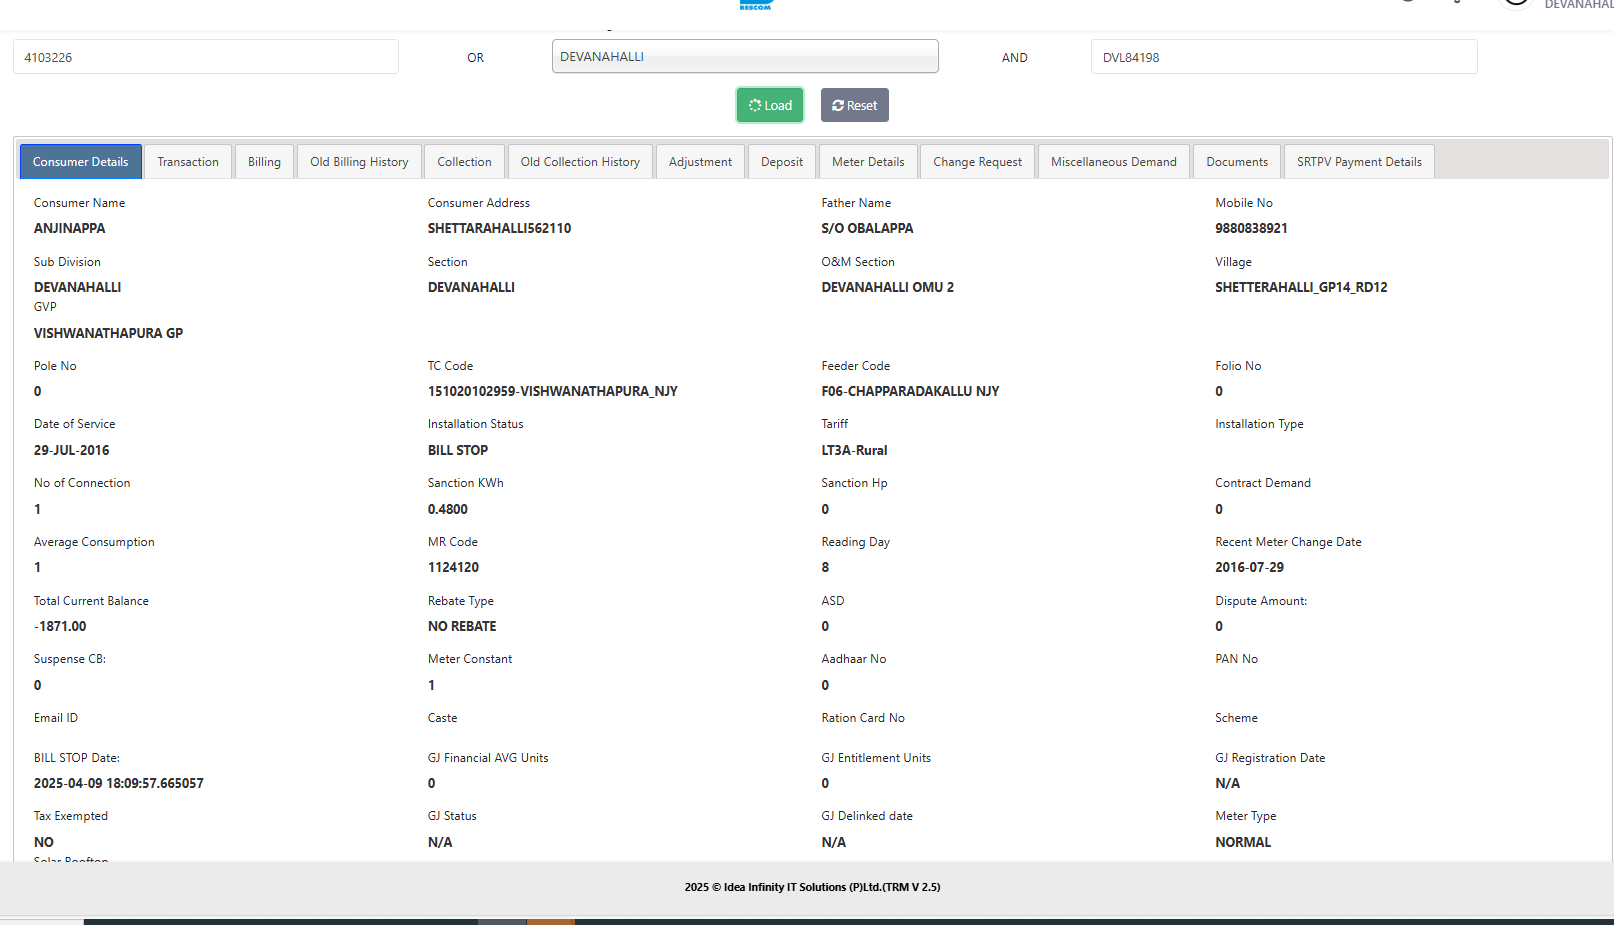Click the Contract Demand label
This screenshot has width=1614, height=925.
tap(1263, 483)
